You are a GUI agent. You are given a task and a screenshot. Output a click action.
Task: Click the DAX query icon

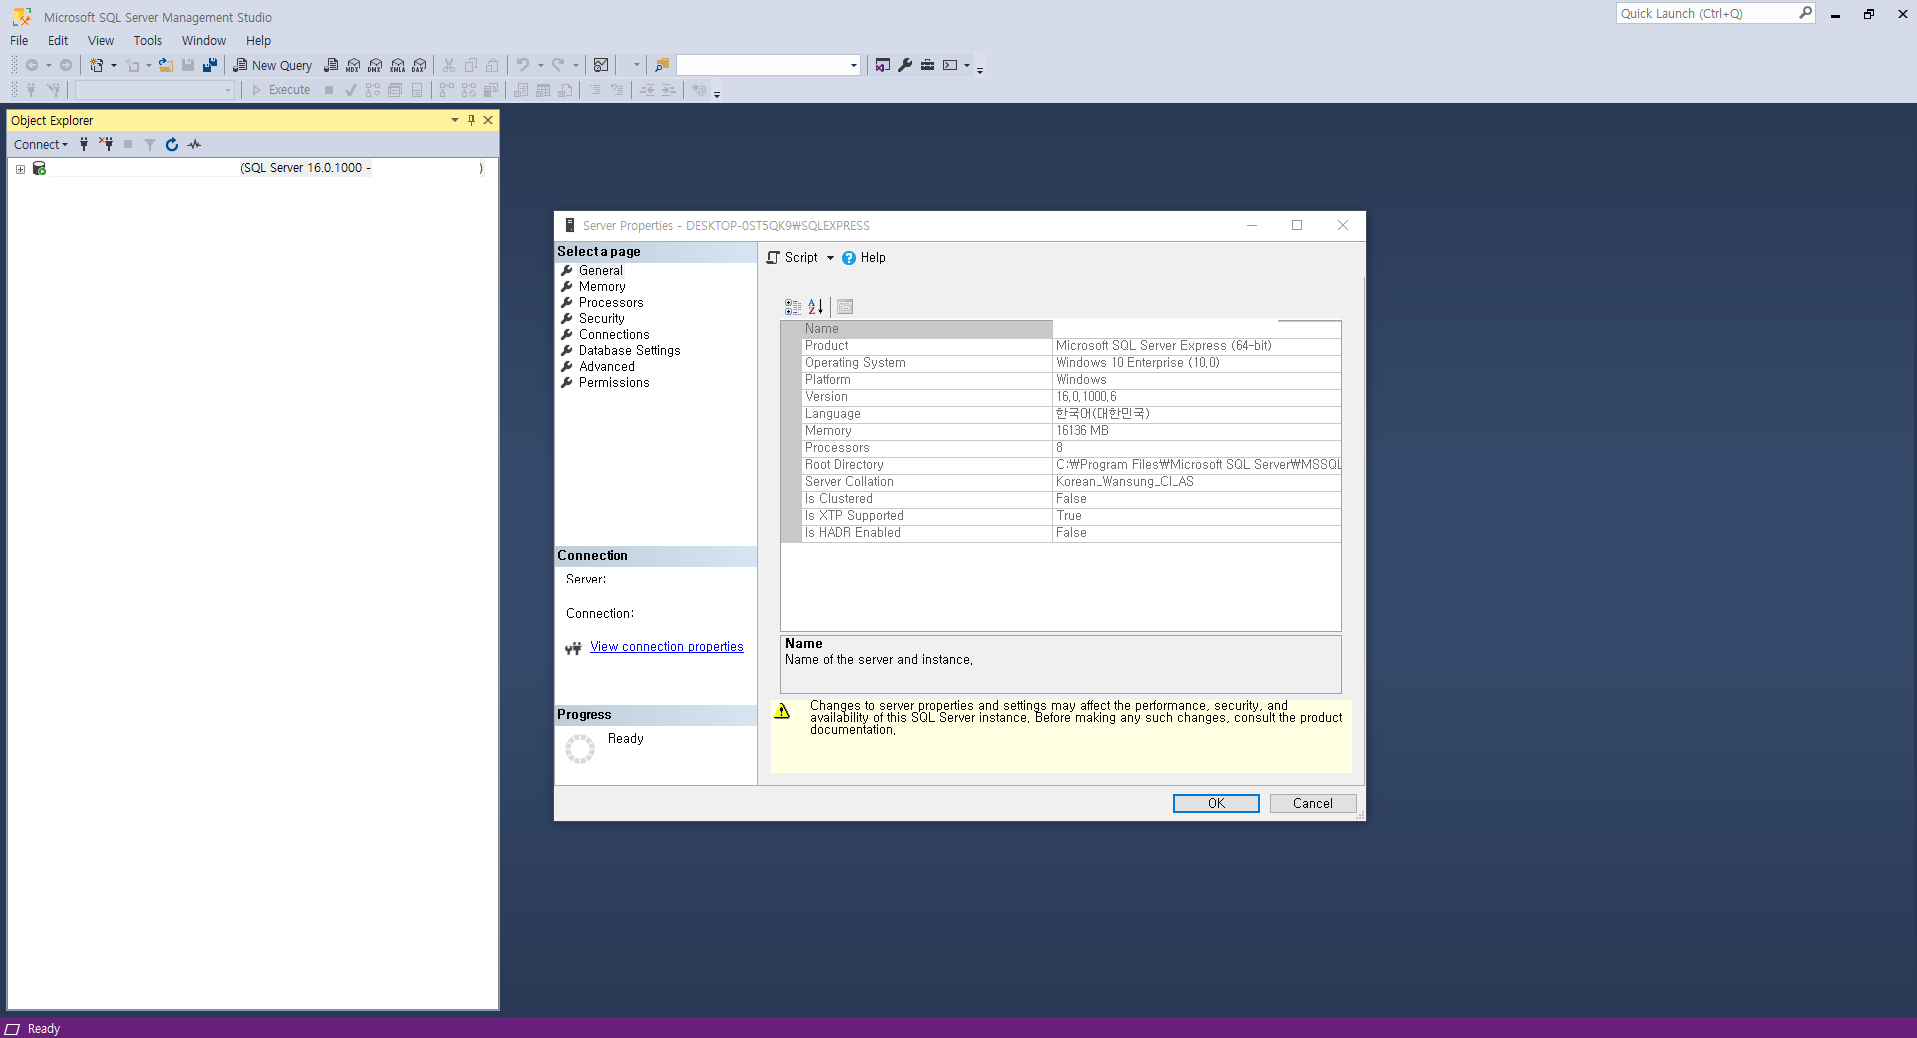tap(419, 65)
